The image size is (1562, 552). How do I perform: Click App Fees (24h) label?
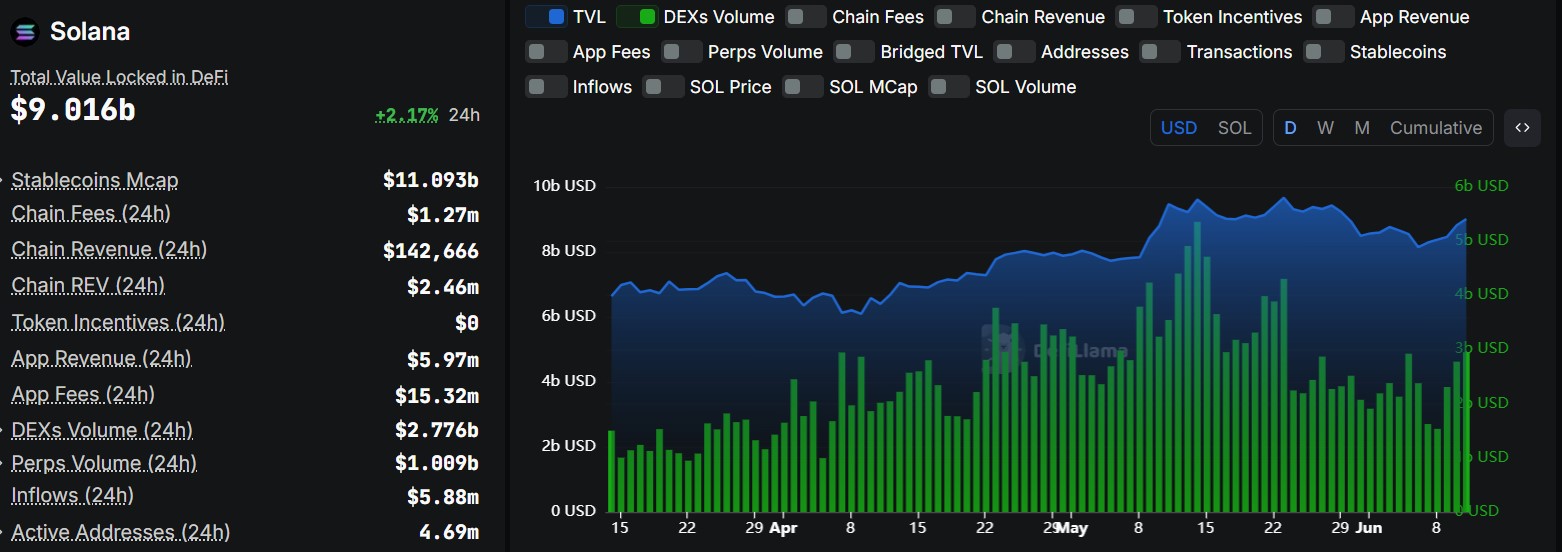pos(83,395)
